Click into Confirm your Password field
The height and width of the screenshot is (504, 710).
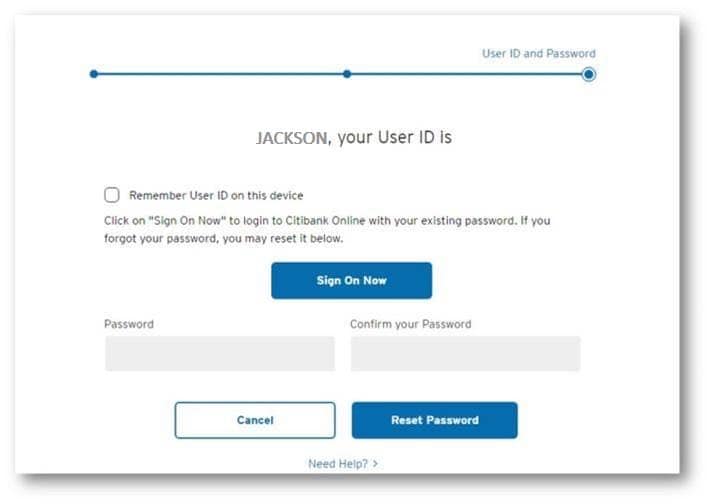pos(465,354)
